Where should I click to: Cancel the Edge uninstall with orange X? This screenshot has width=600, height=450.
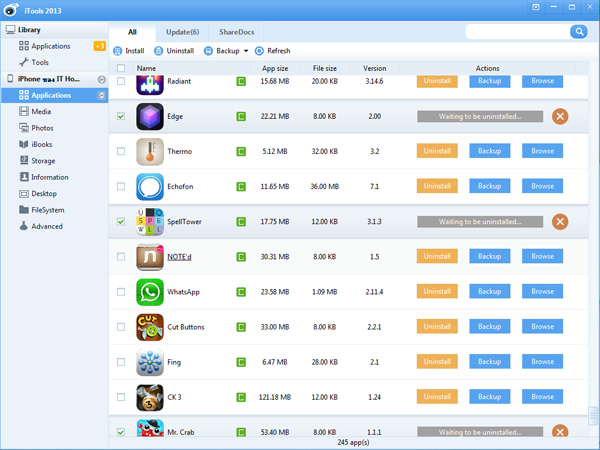pos(560,116)
